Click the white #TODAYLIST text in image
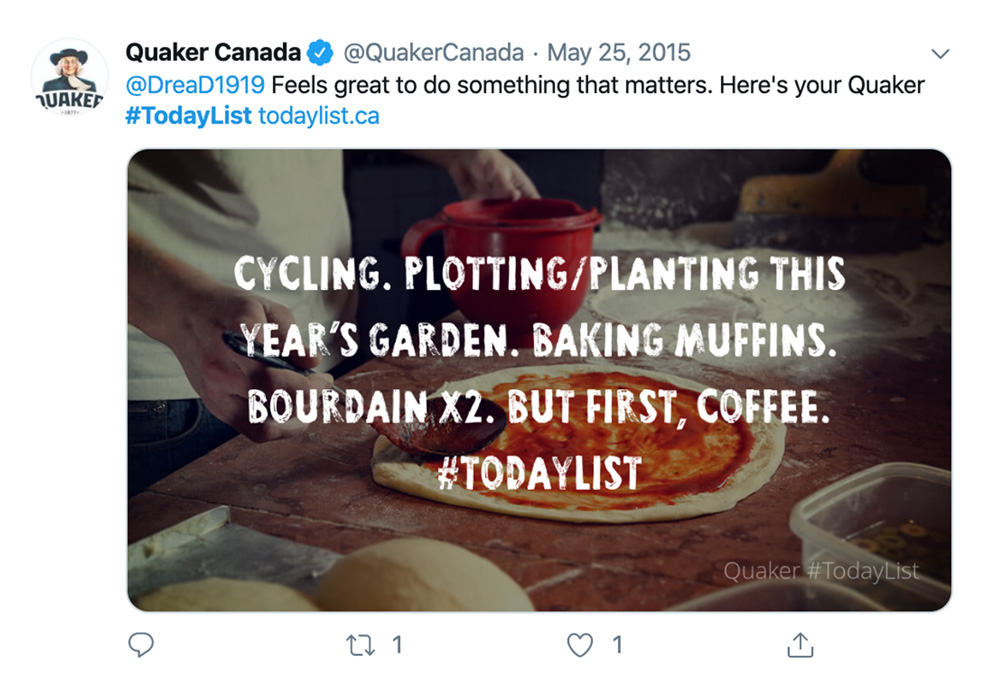Image resolution: width=1000 pixels, height=680 pixels. point(539,473)
